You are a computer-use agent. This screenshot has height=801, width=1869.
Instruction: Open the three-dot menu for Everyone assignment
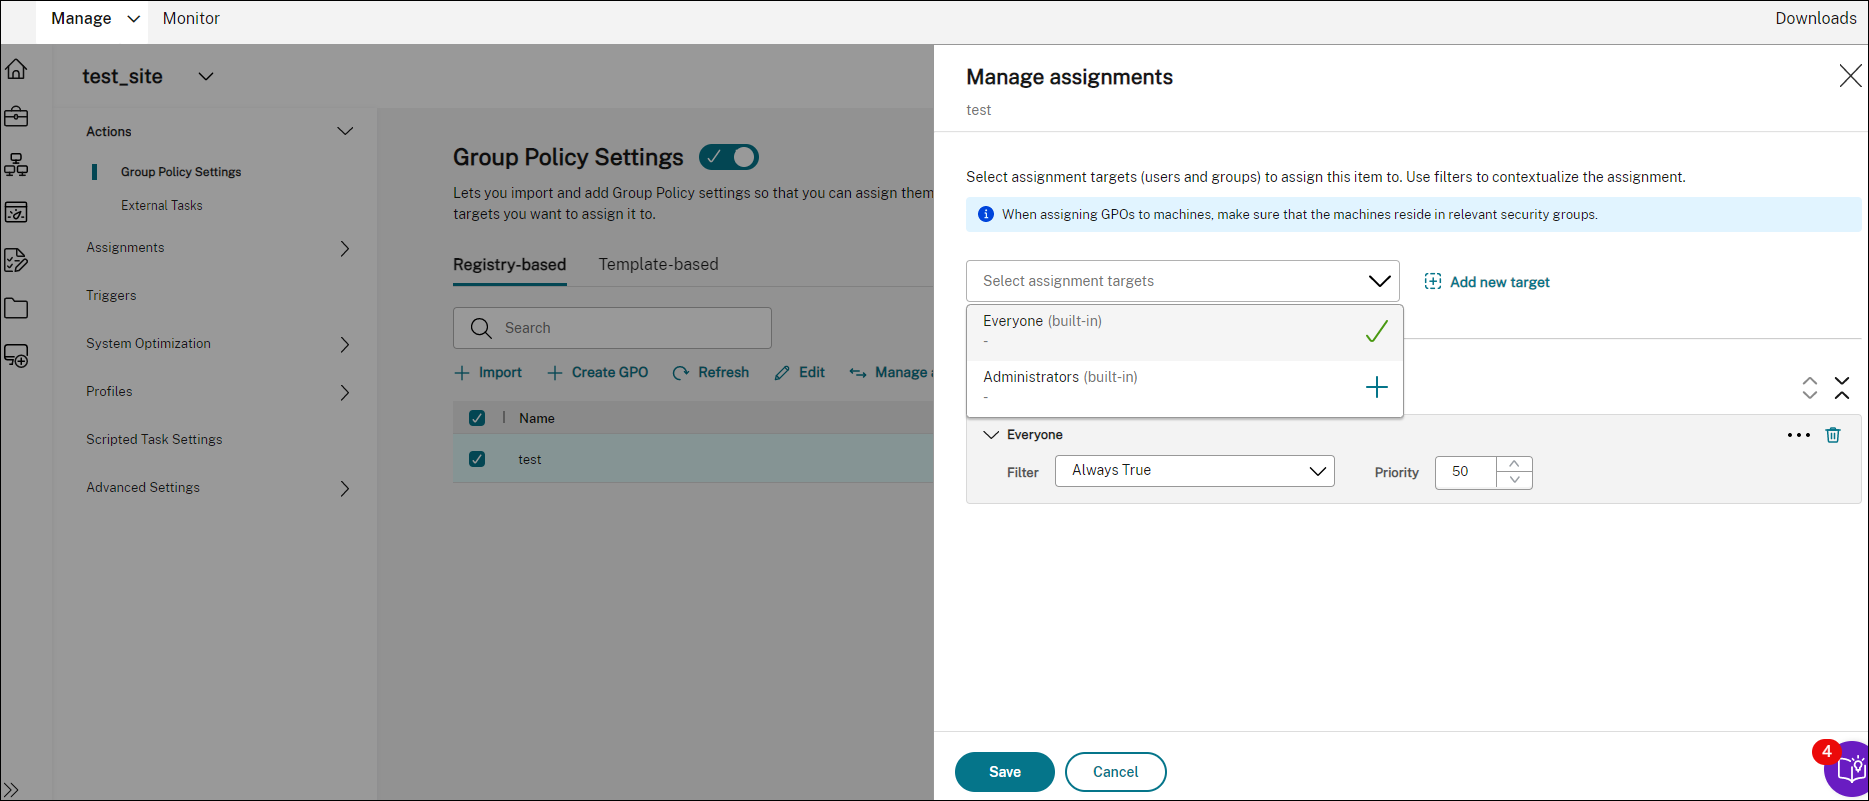(1798, 435)
